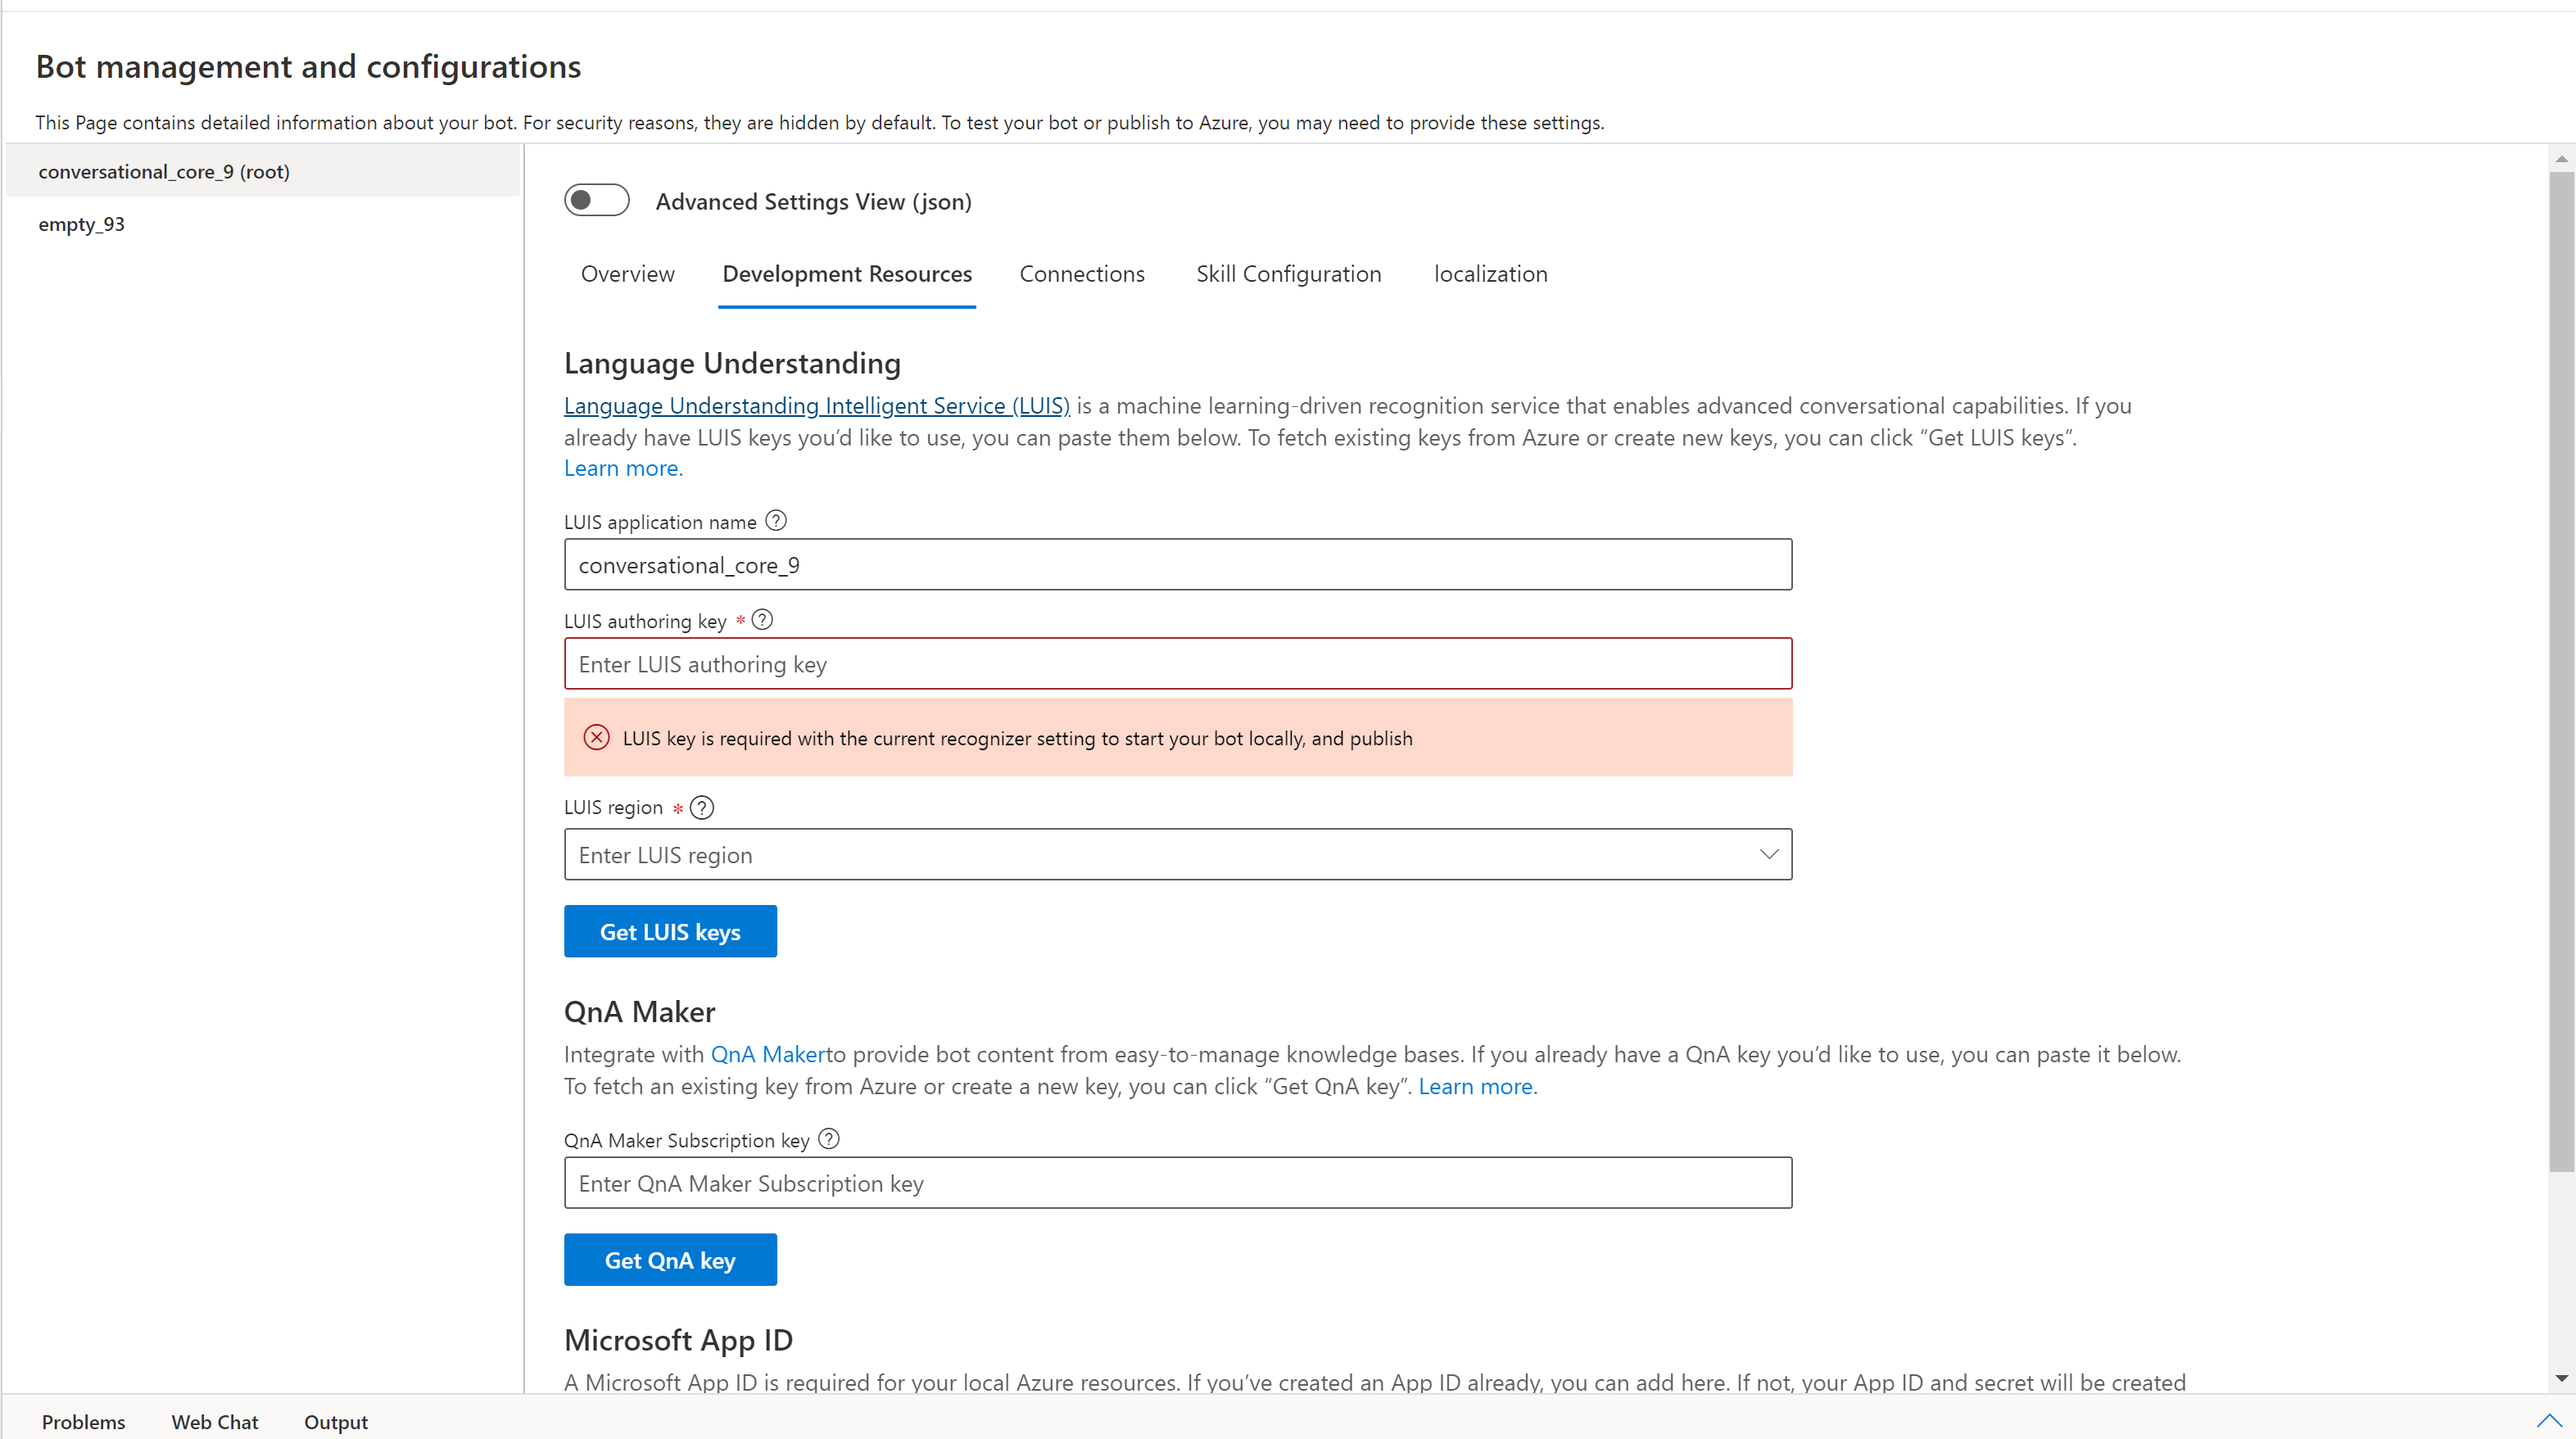Switch to the localization tab

tap(1490, 274)
